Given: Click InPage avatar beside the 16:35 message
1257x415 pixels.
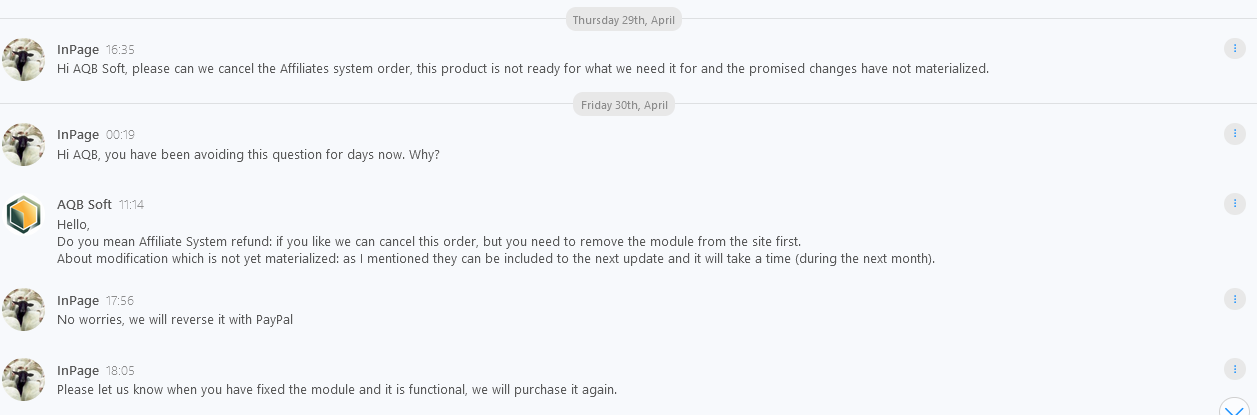Looking at the screenshot, I should point(23,60).
